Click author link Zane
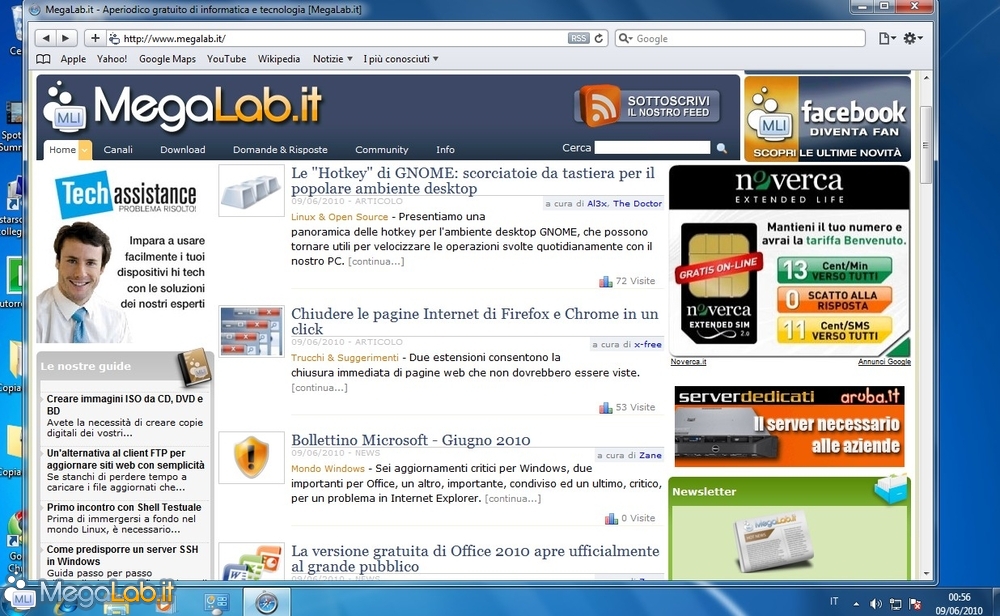The image size is (1000, 616). pos(650,455)
